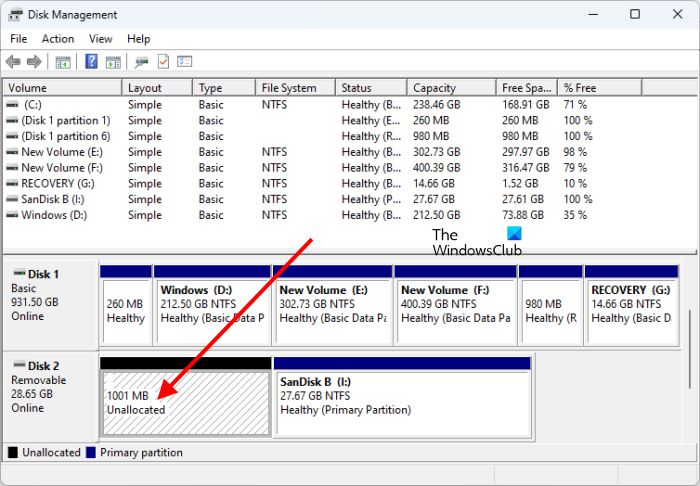The height and width of the screenshot is (486, 700).
Task: Click the graphical pane vertical scrollbar
Action: (x=689, y=349)
